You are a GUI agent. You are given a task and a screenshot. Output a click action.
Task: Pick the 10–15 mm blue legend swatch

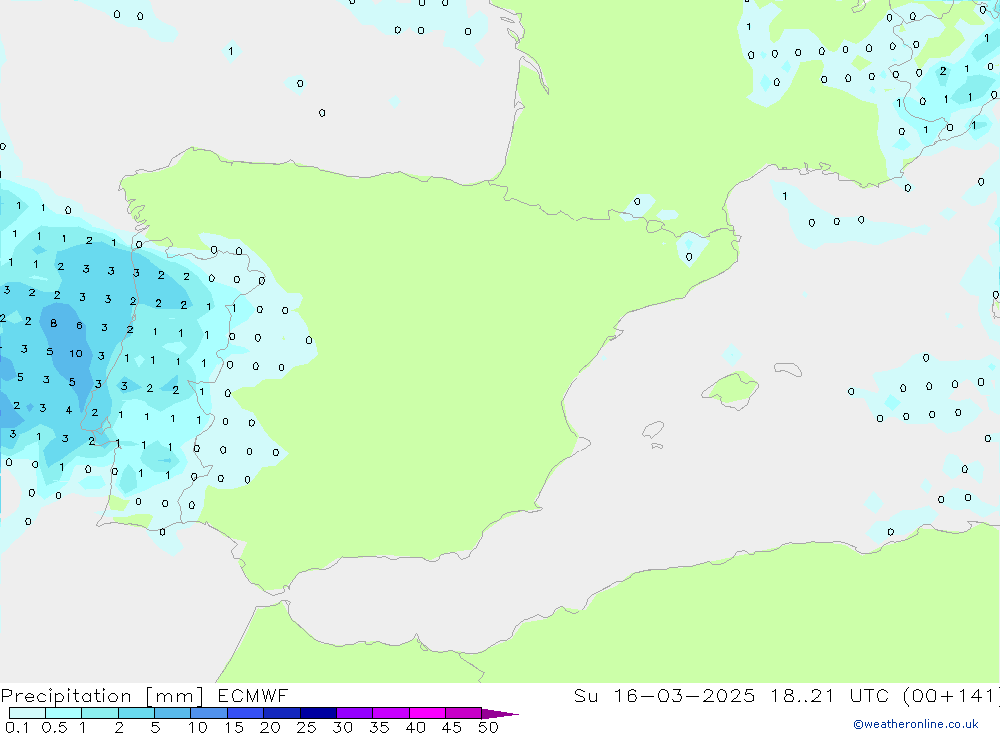point(209,713)
